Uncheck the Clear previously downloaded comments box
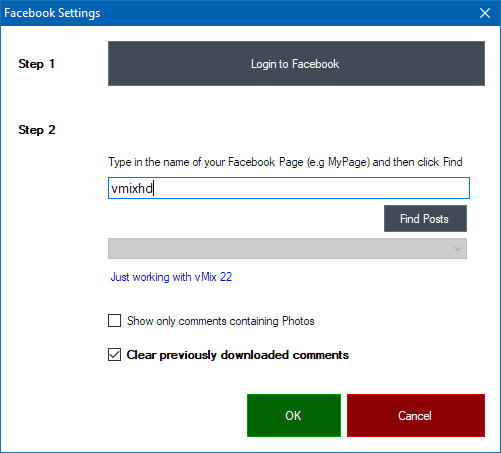Viewport: 501px width, 453px height. 114,355
